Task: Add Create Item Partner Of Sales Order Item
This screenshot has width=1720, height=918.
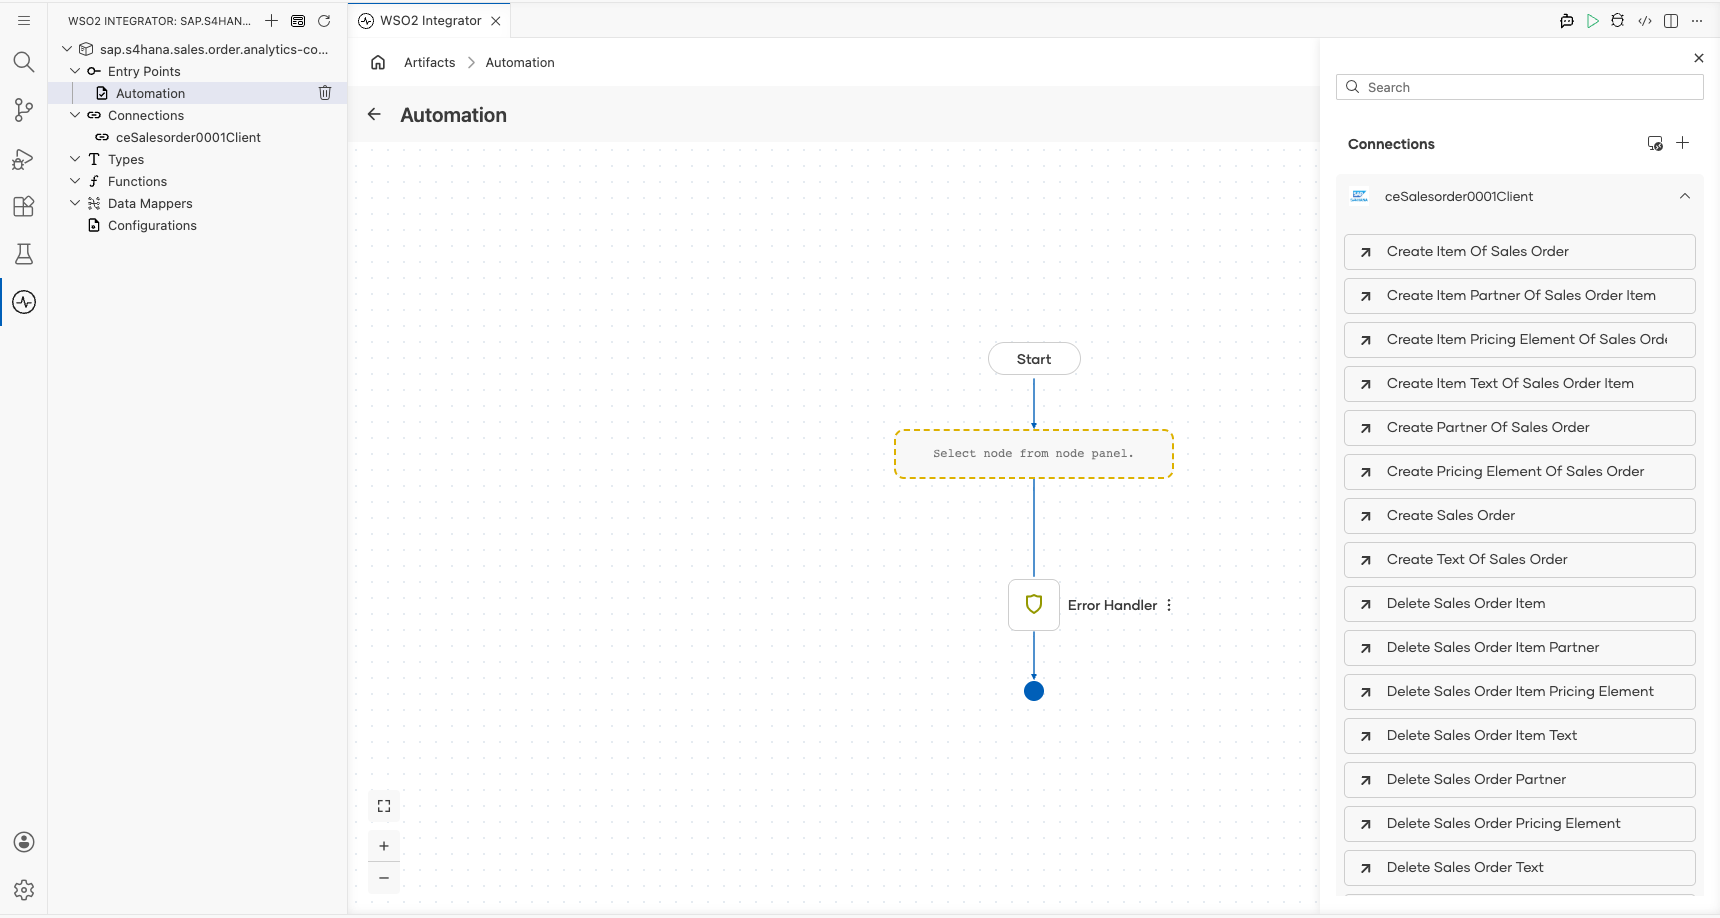Action: pos(1520,296)
